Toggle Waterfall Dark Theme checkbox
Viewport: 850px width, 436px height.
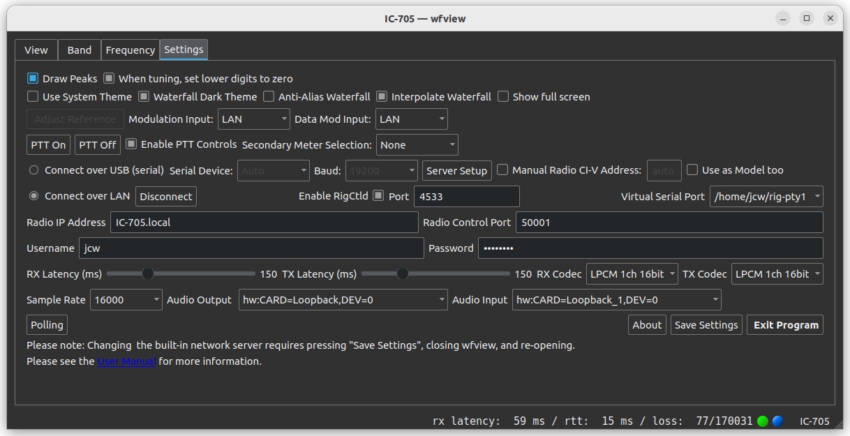pyautogui.click(x=144, y=97)
